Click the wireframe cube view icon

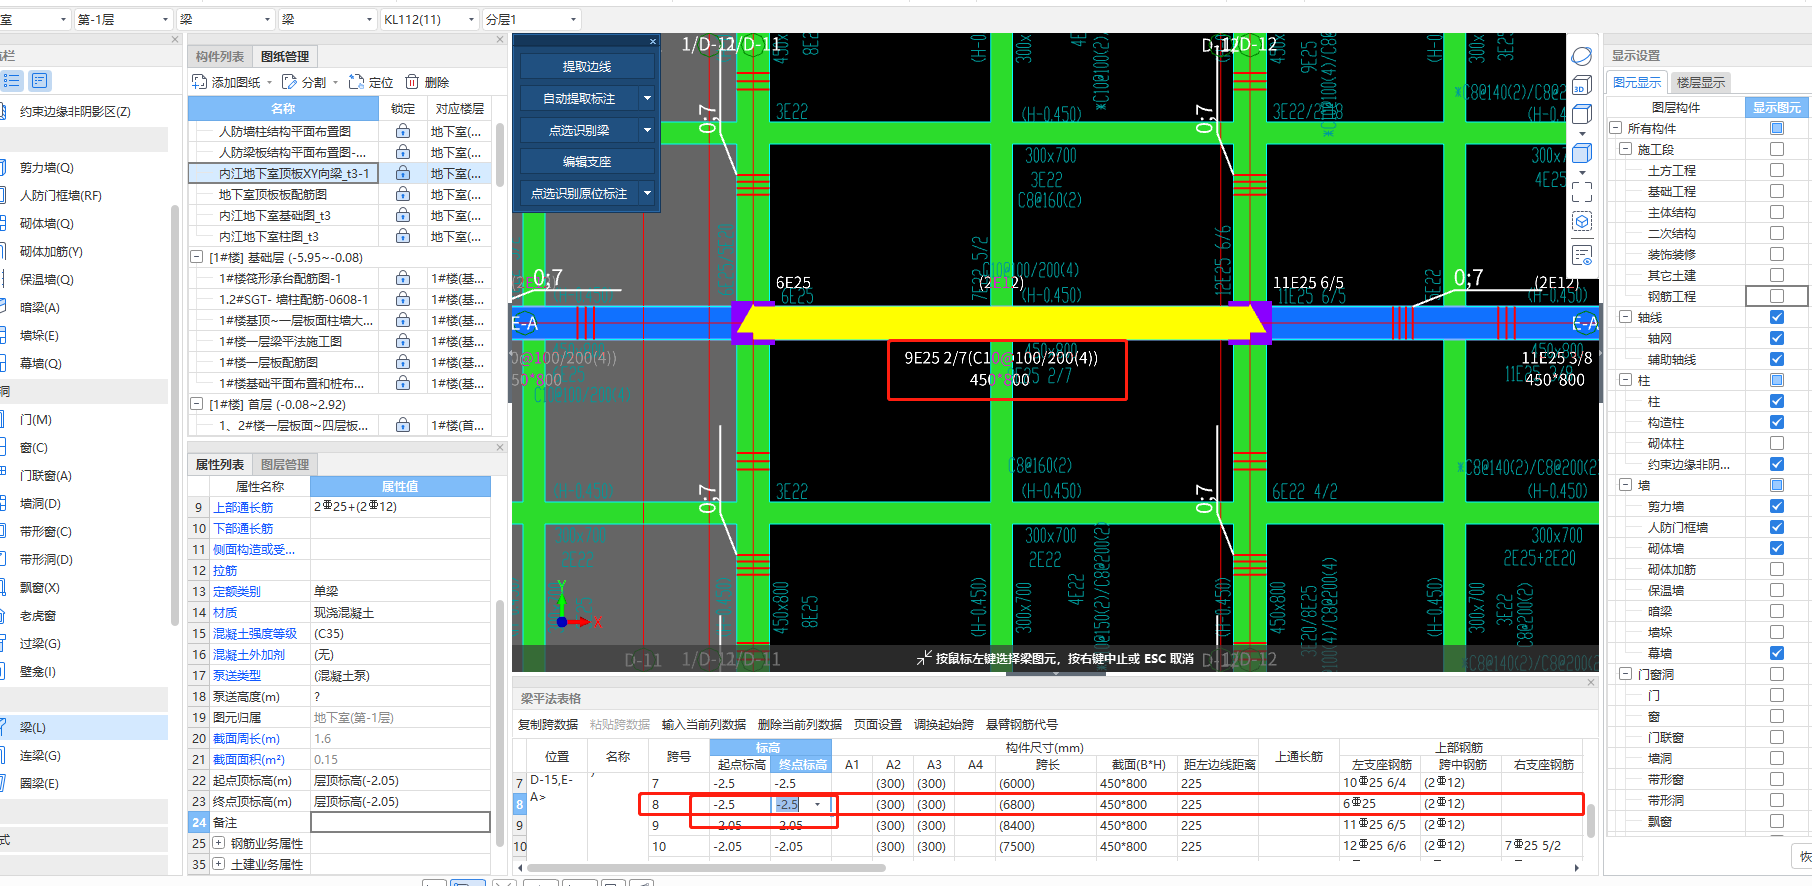1582,114
